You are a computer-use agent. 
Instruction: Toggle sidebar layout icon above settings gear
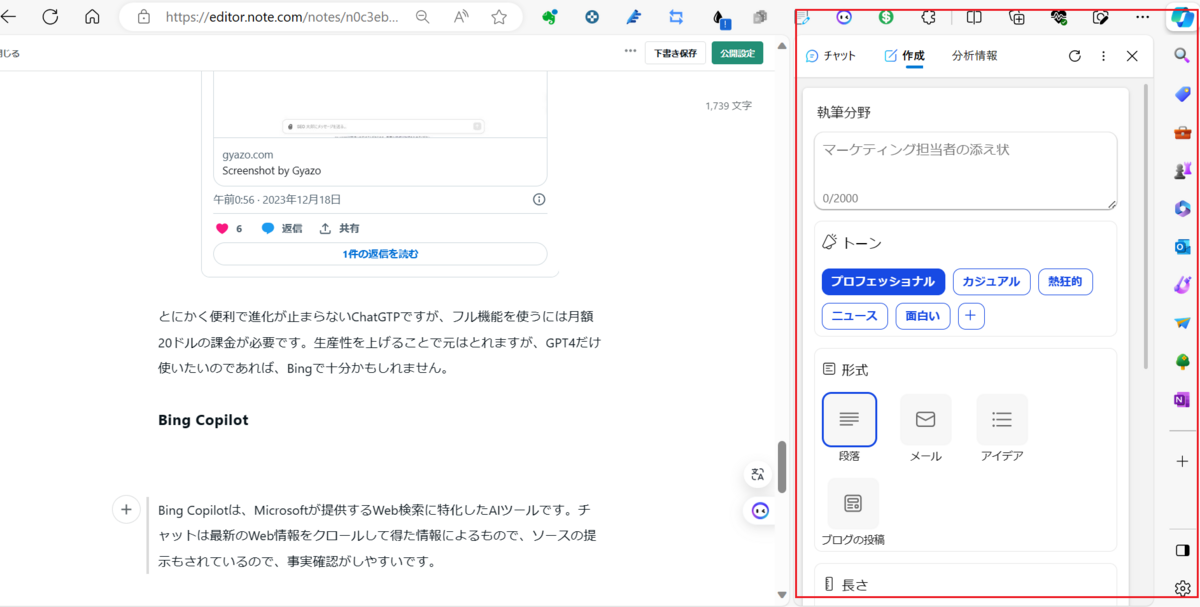click(x=1182, y=550)
